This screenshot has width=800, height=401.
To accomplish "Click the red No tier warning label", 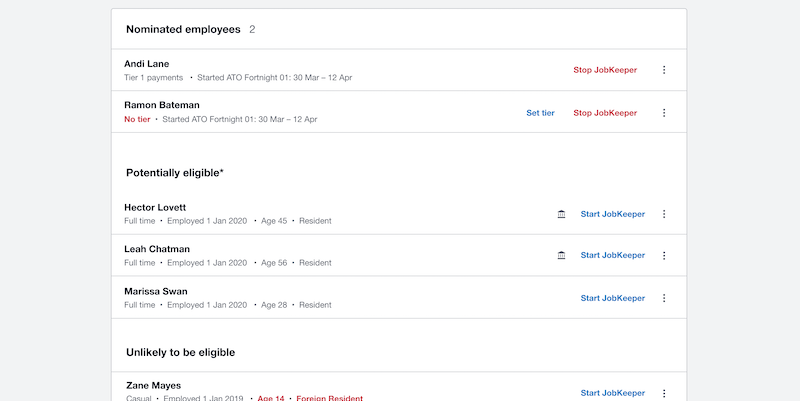I will (x=137, y=119).
